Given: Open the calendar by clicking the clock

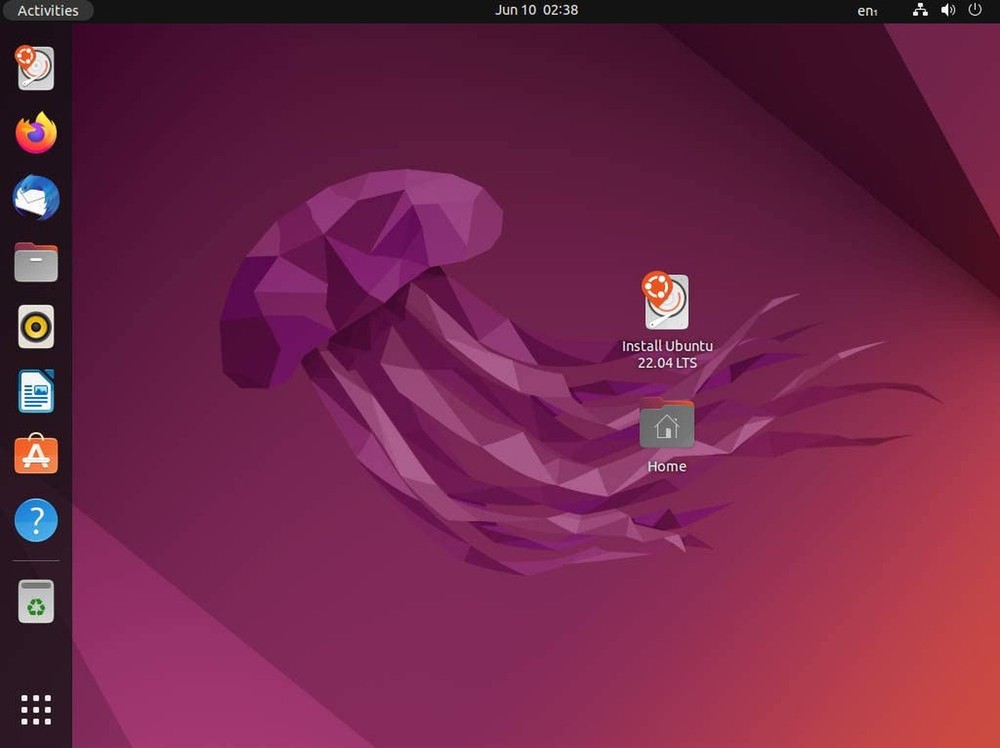Looking at the screenshot, I should point(538,10).
